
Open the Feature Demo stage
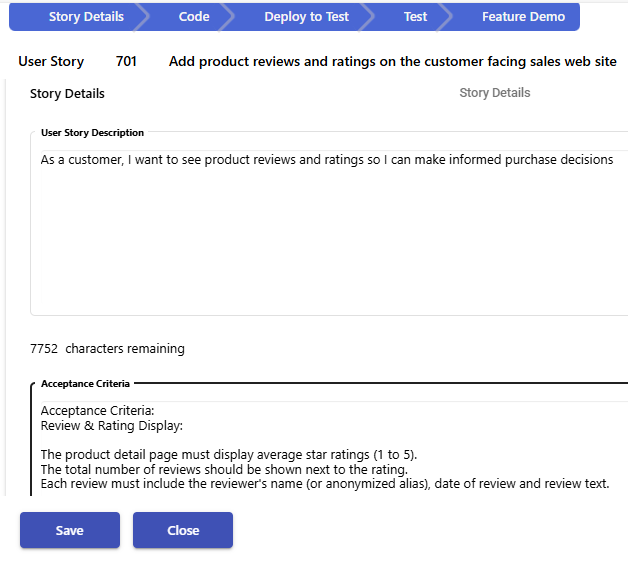click(523, 17)
